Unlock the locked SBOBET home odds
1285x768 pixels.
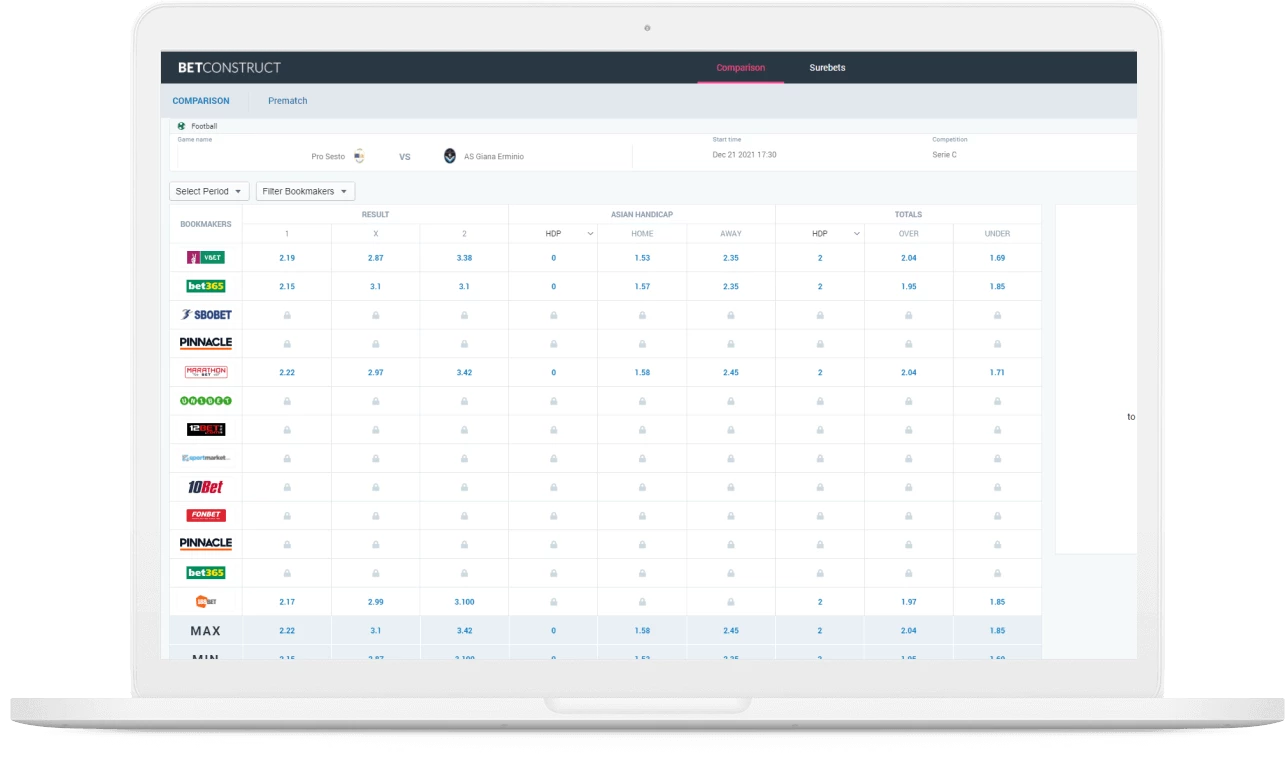(x=641, y=314)
